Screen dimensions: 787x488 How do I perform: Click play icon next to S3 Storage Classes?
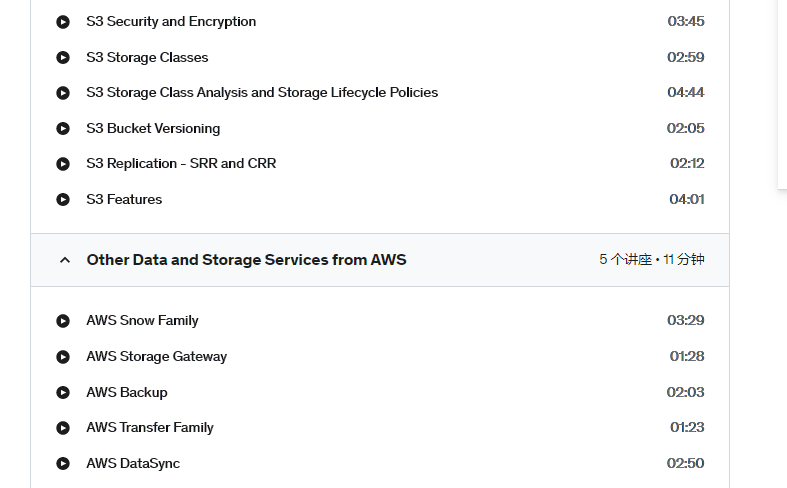click(x=63, y=58)
